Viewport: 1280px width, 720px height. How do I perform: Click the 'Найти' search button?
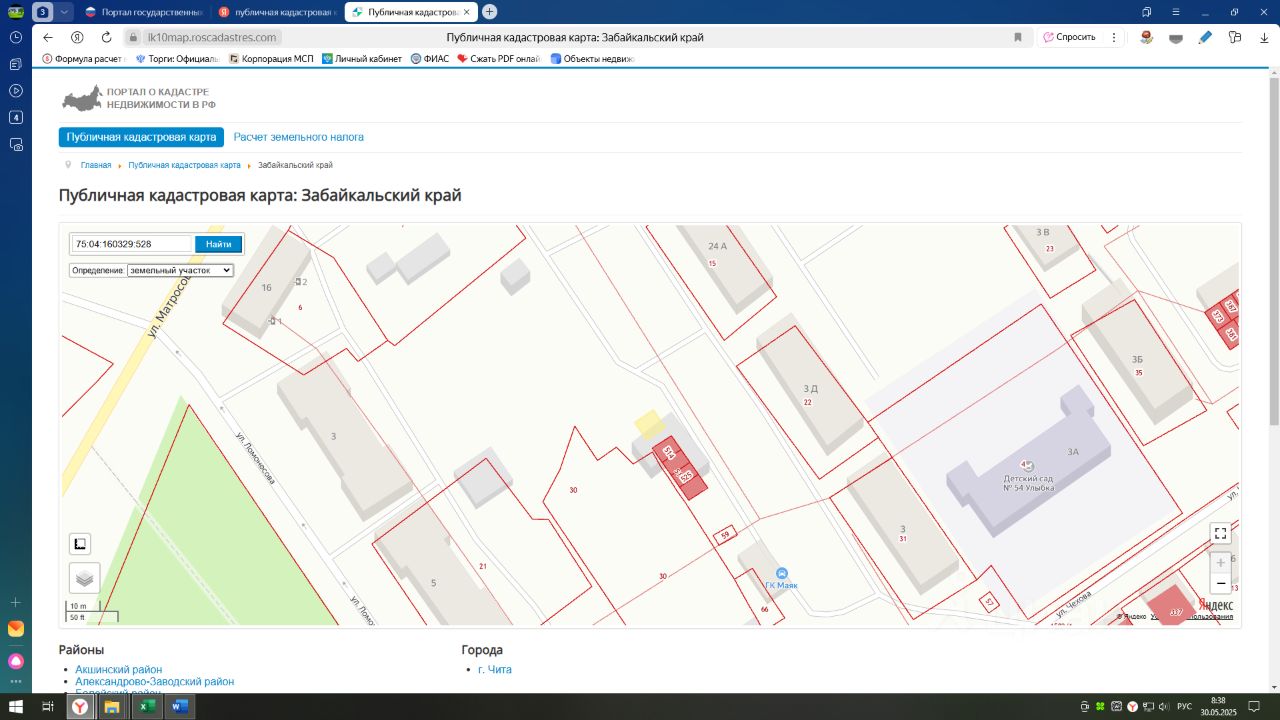(x=218, y=244)
